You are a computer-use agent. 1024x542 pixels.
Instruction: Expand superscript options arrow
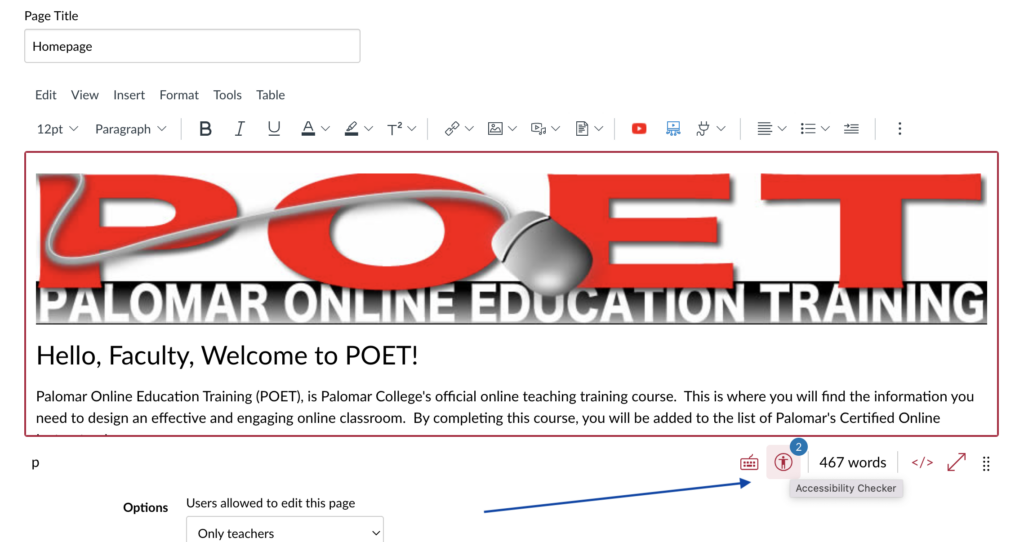pos(411,129)
